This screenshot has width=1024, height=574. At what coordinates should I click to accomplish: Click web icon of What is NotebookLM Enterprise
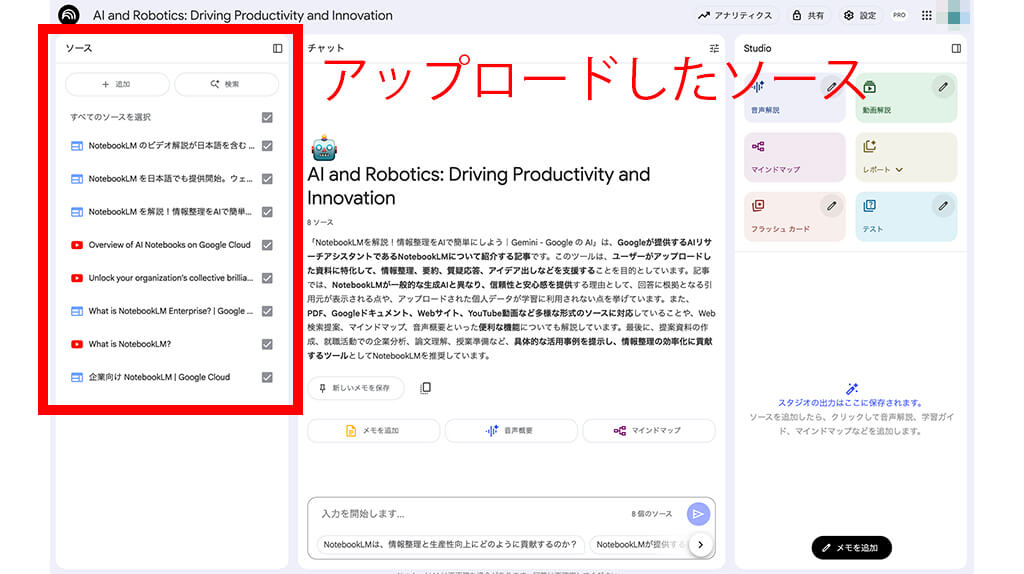pos(76,311)
